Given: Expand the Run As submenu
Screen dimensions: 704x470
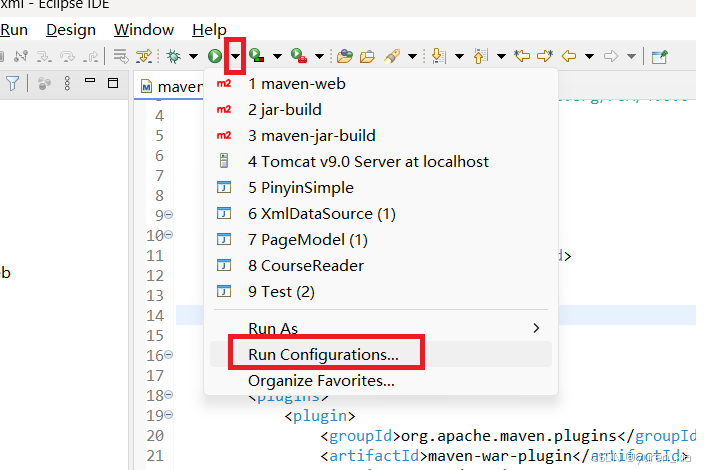Looking at the screenshot, I should 381,329.
